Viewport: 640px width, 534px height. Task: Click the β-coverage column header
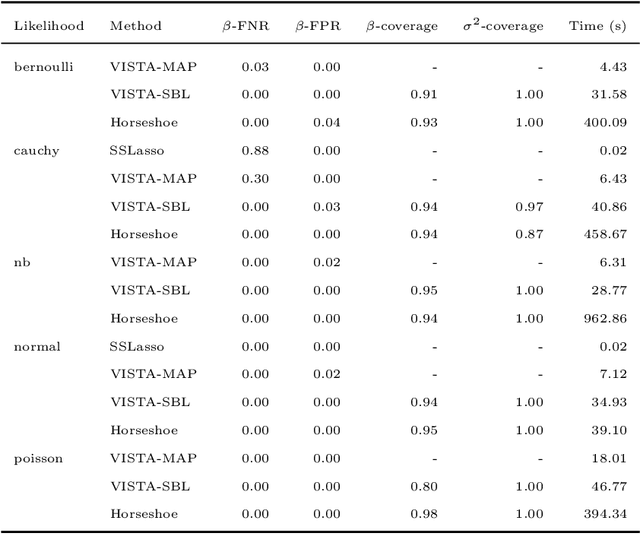click(x=400, y=25)
